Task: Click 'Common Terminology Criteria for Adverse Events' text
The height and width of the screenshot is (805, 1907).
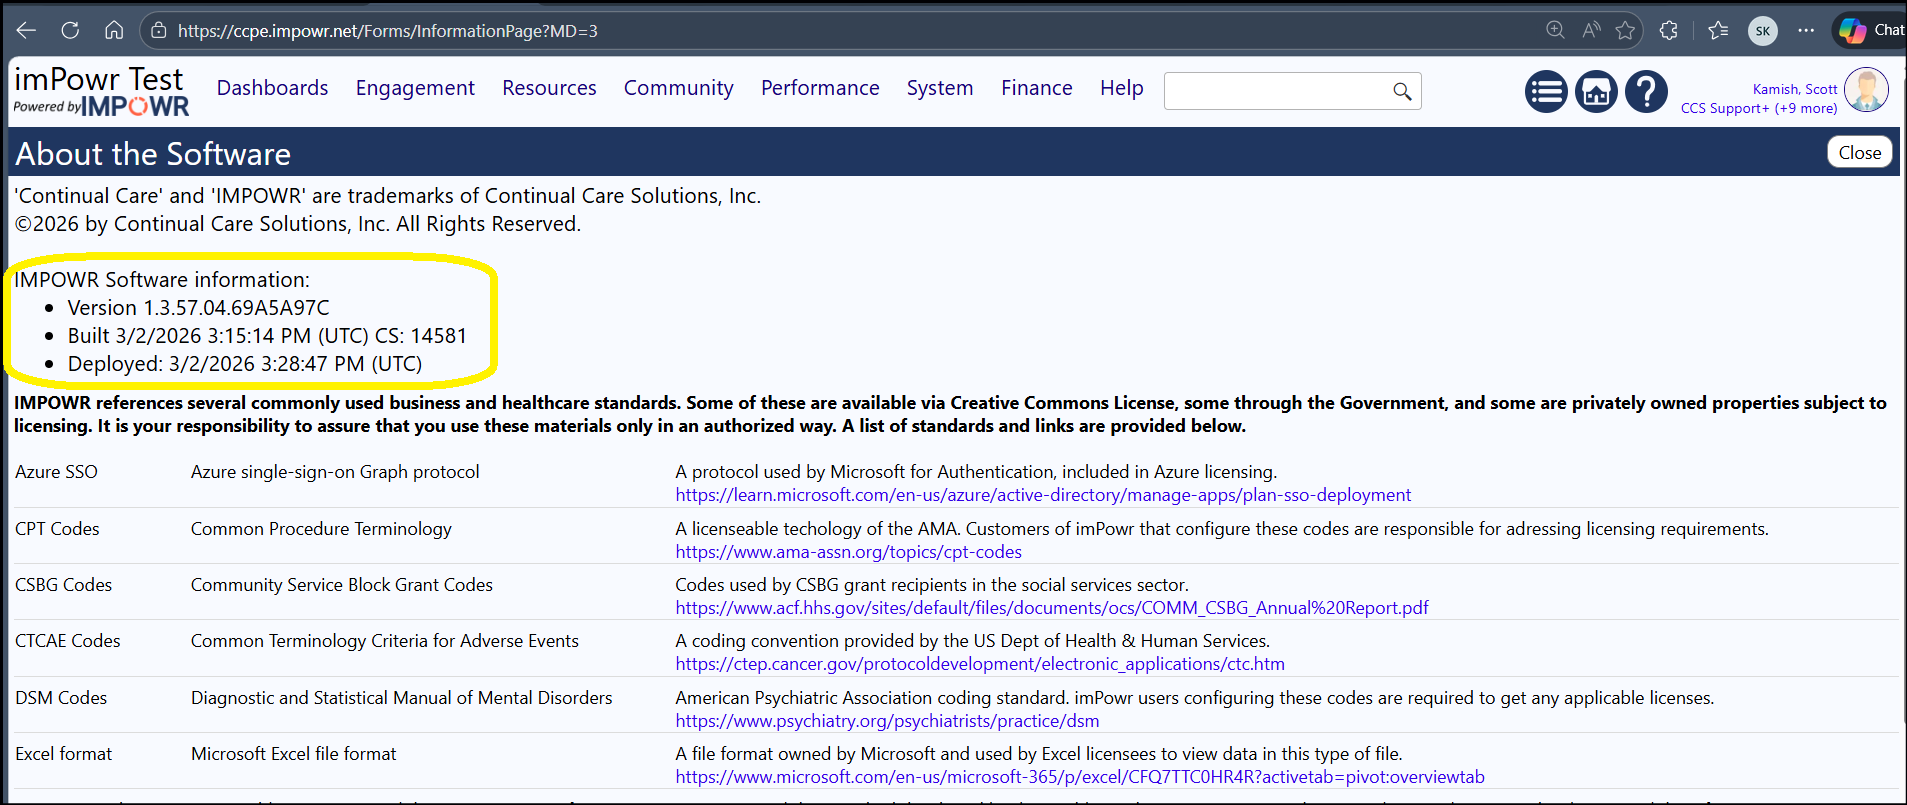Action: (x=385, y=641)
